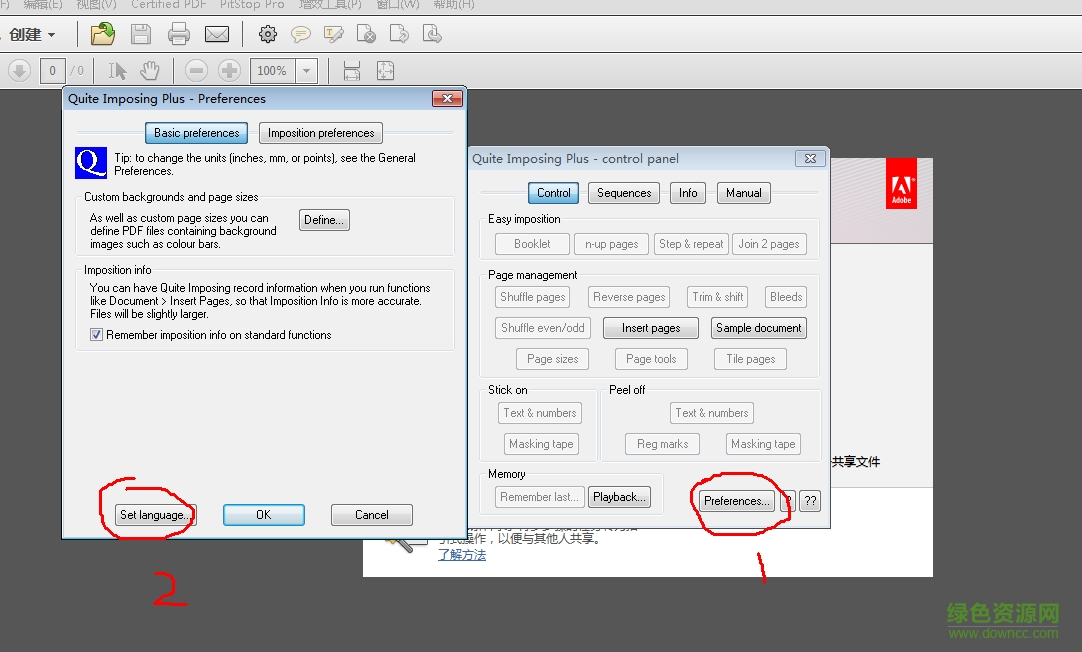Toggle Remember imposition info checkbox
The width and height of the screenshot is (1082, 652).
click(97, 335)
